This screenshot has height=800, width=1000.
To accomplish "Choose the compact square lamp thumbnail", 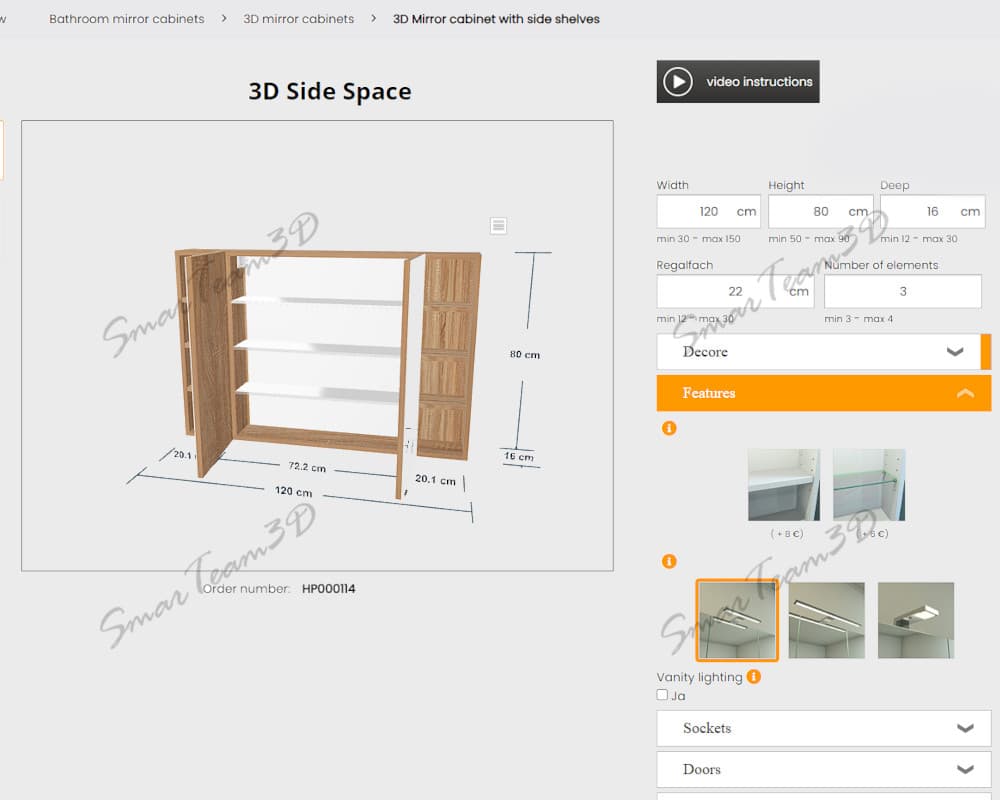I will pyautogui.click(x=915, y=621).
